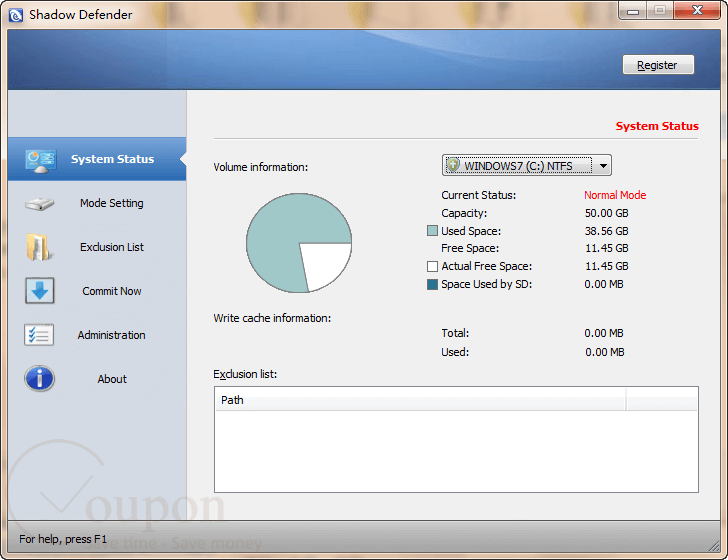Click the Normal Mode status text

[615, 195]
